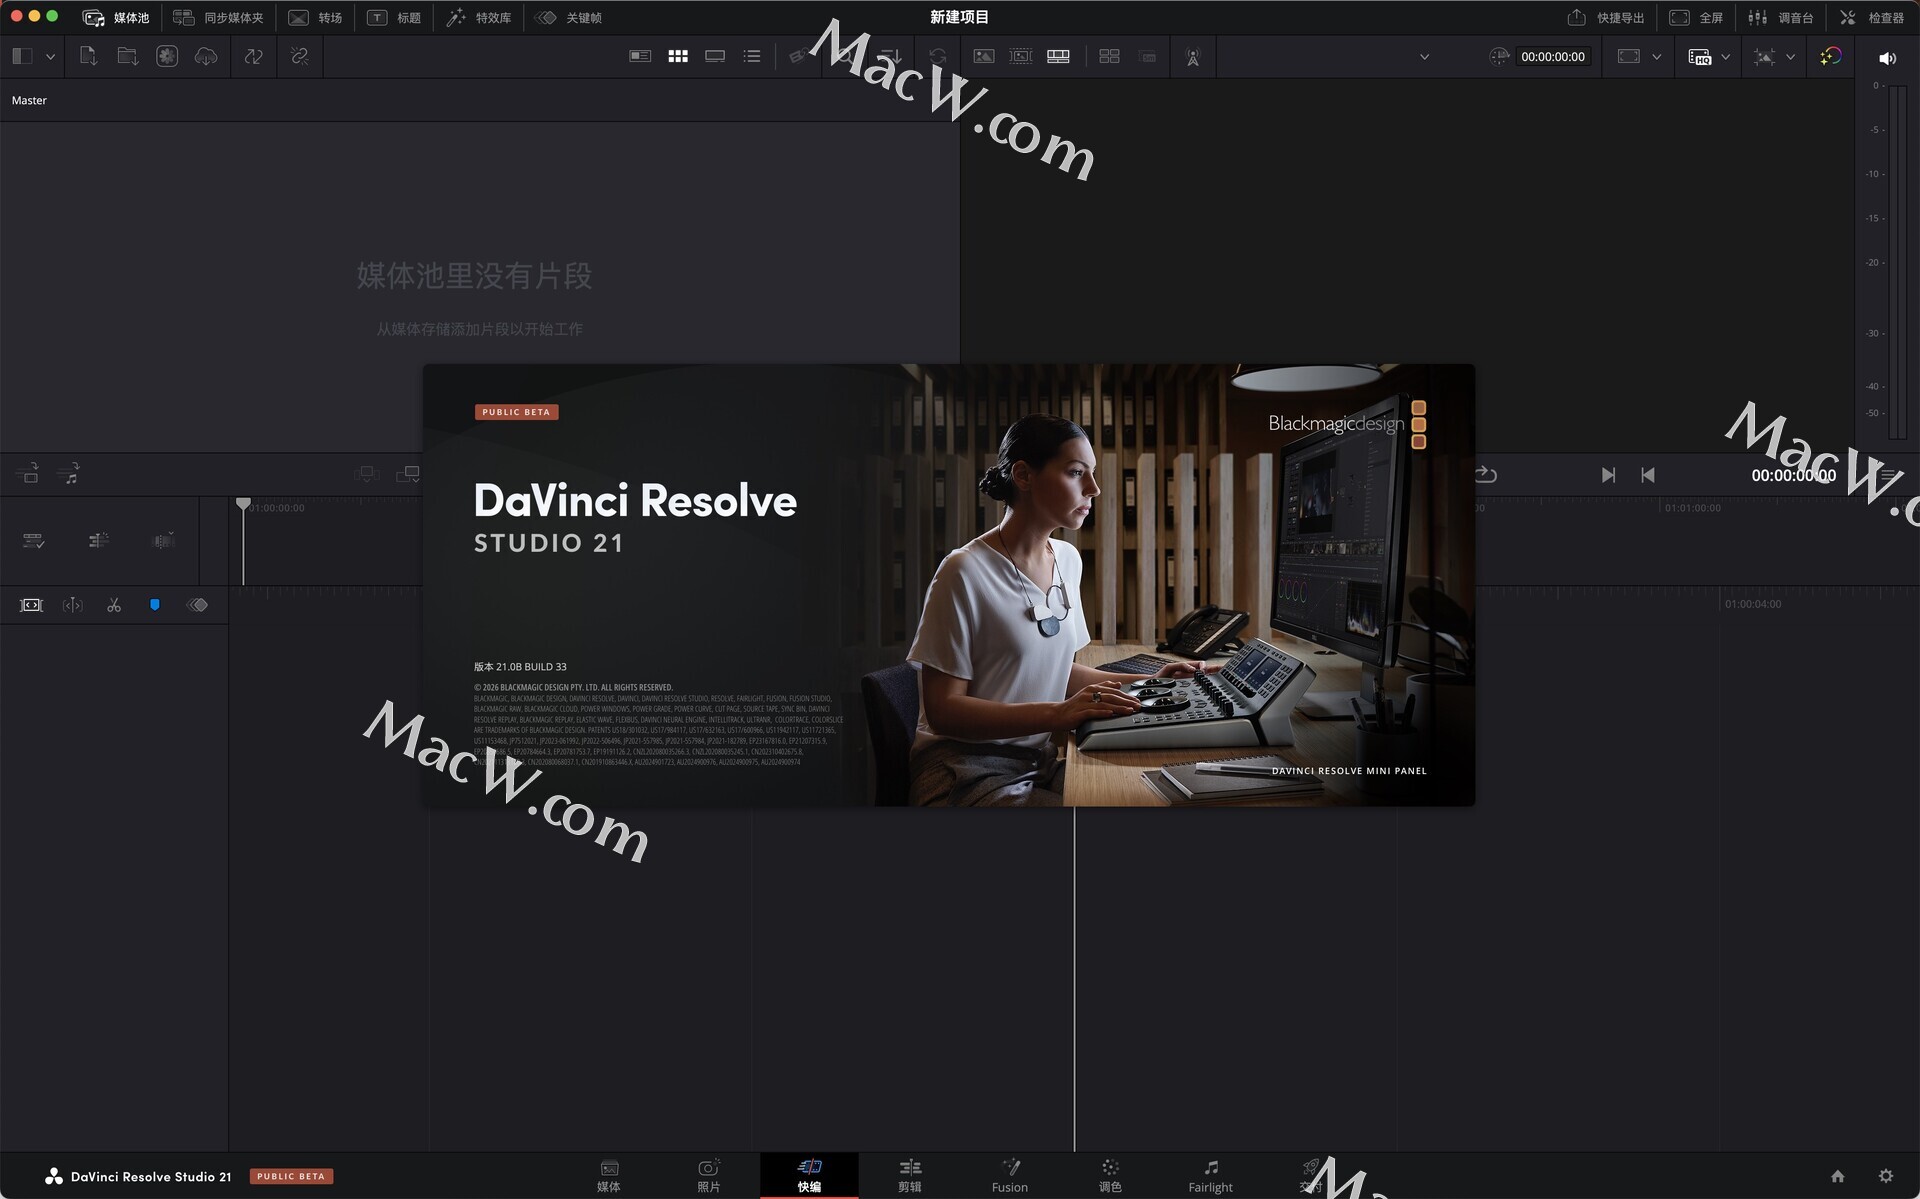Click the live broadcast antenna icon
The image size is (1920, 1199).
pos(1193,57)
